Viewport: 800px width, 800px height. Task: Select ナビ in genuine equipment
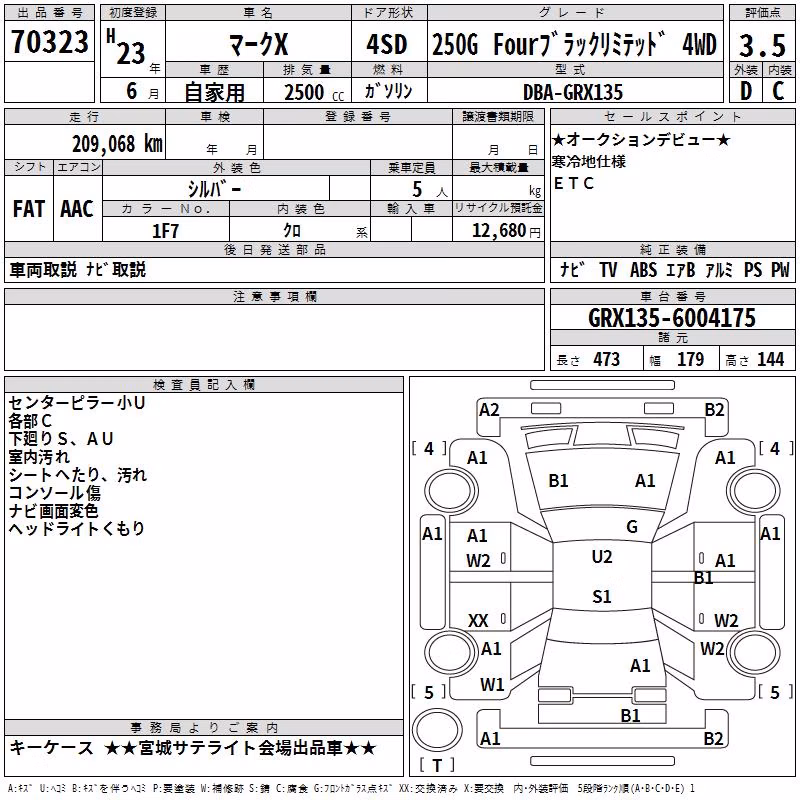tap(572, 269)
